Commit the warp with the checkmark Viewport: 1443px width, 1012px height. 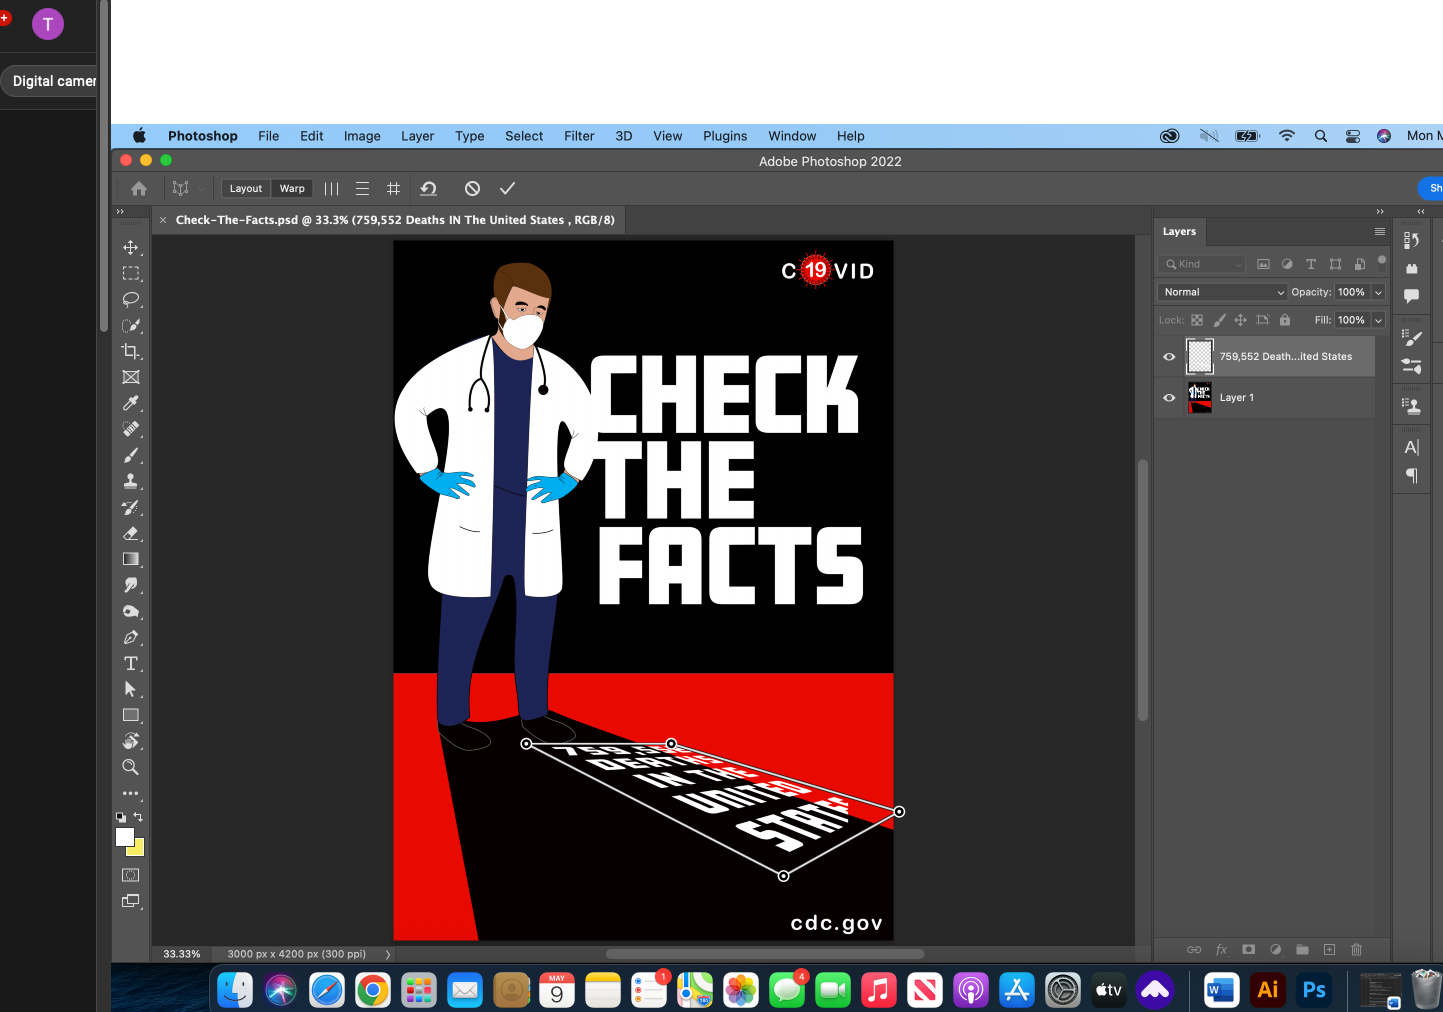[507, 188]
